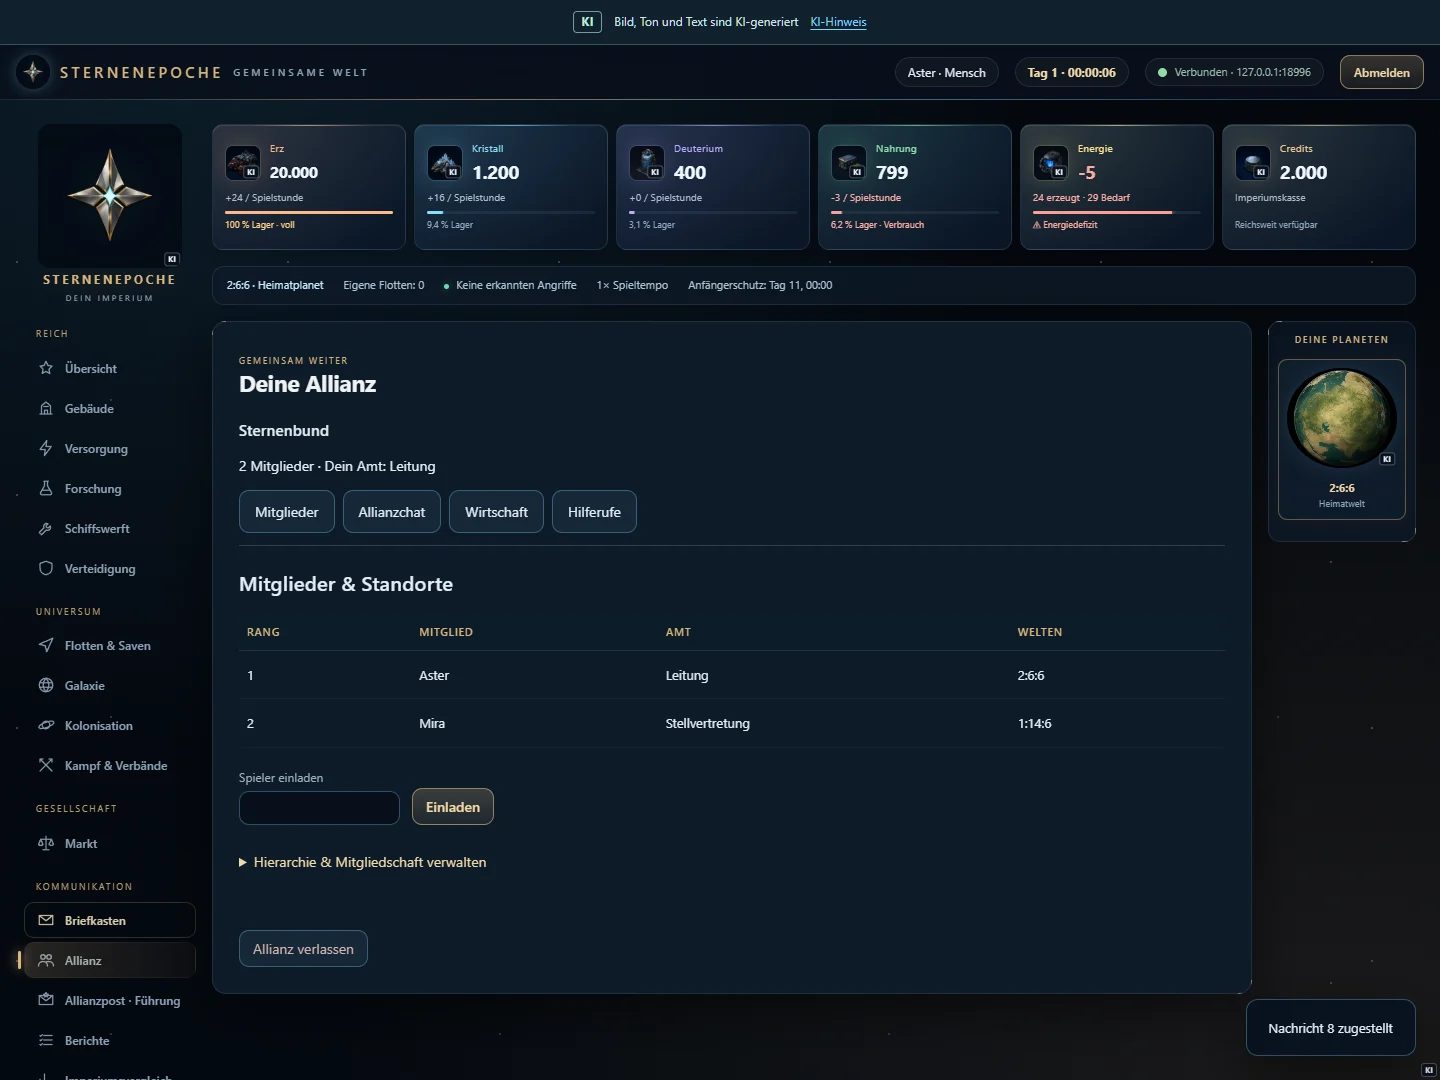The height and width of the screenshot is (1080, 1440).
Task: Click the Briefkasten envelope icon
Action: [x=46, y=920]
